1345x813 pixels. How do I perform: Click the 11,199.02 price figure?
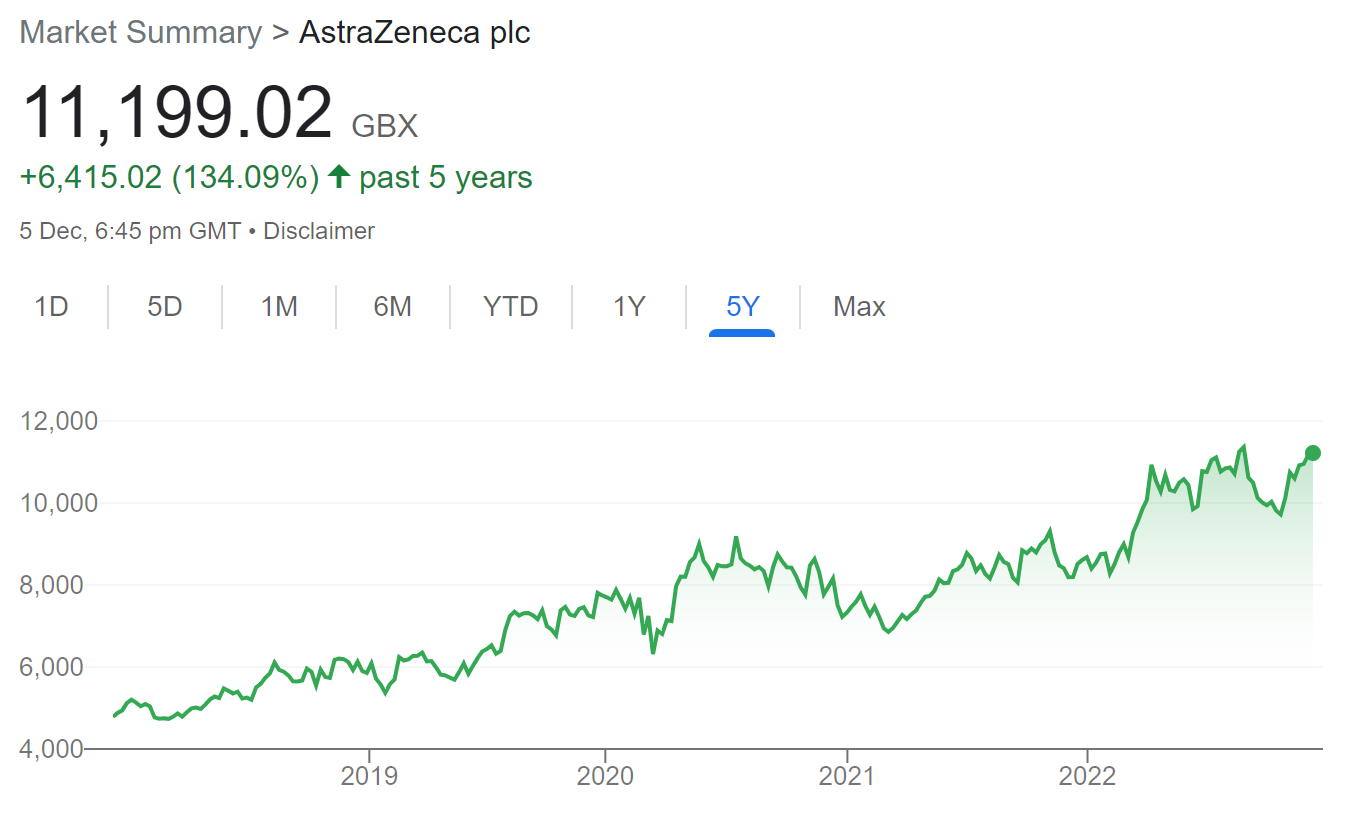(x=176, y=113)
